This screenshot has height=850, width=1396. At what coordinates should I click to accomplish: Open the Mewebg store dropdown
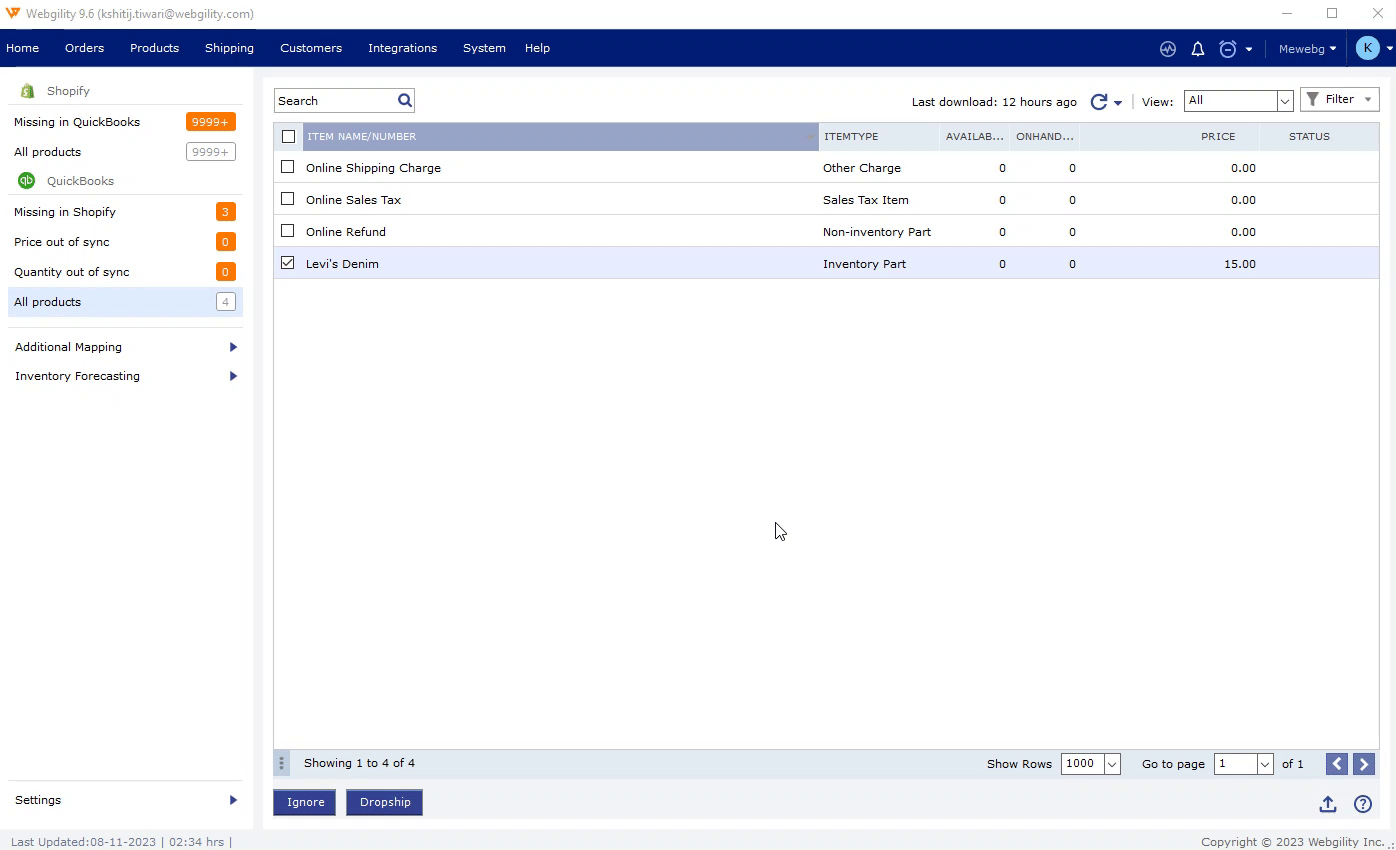pyautogui.click(x=1307, y=48)
